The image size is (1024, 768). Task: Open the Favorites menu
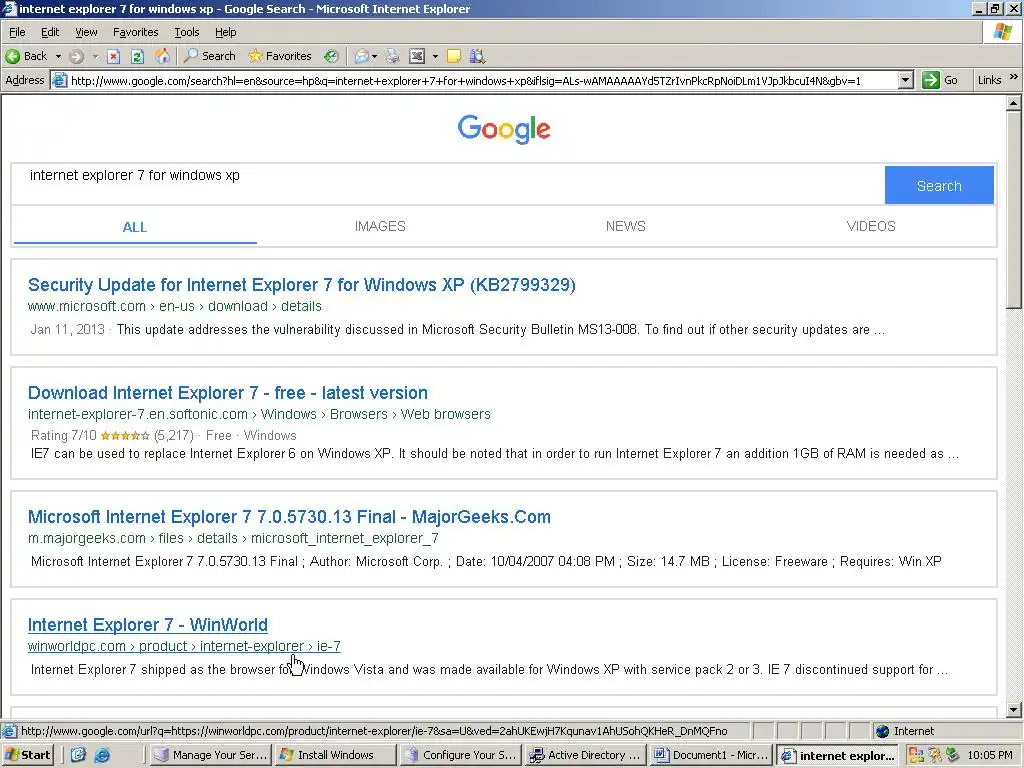pos(135,32)
